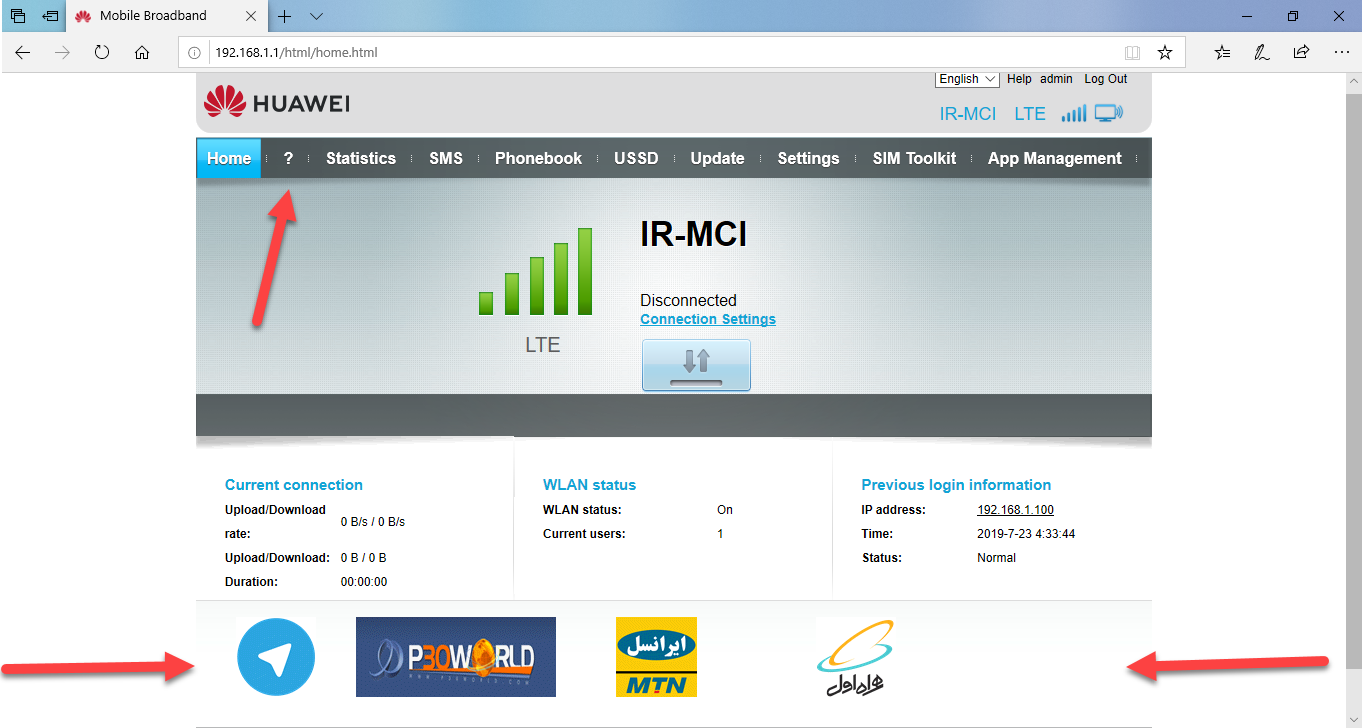Open the Connection Settings link
The image size is (1362, 728).
708,319
